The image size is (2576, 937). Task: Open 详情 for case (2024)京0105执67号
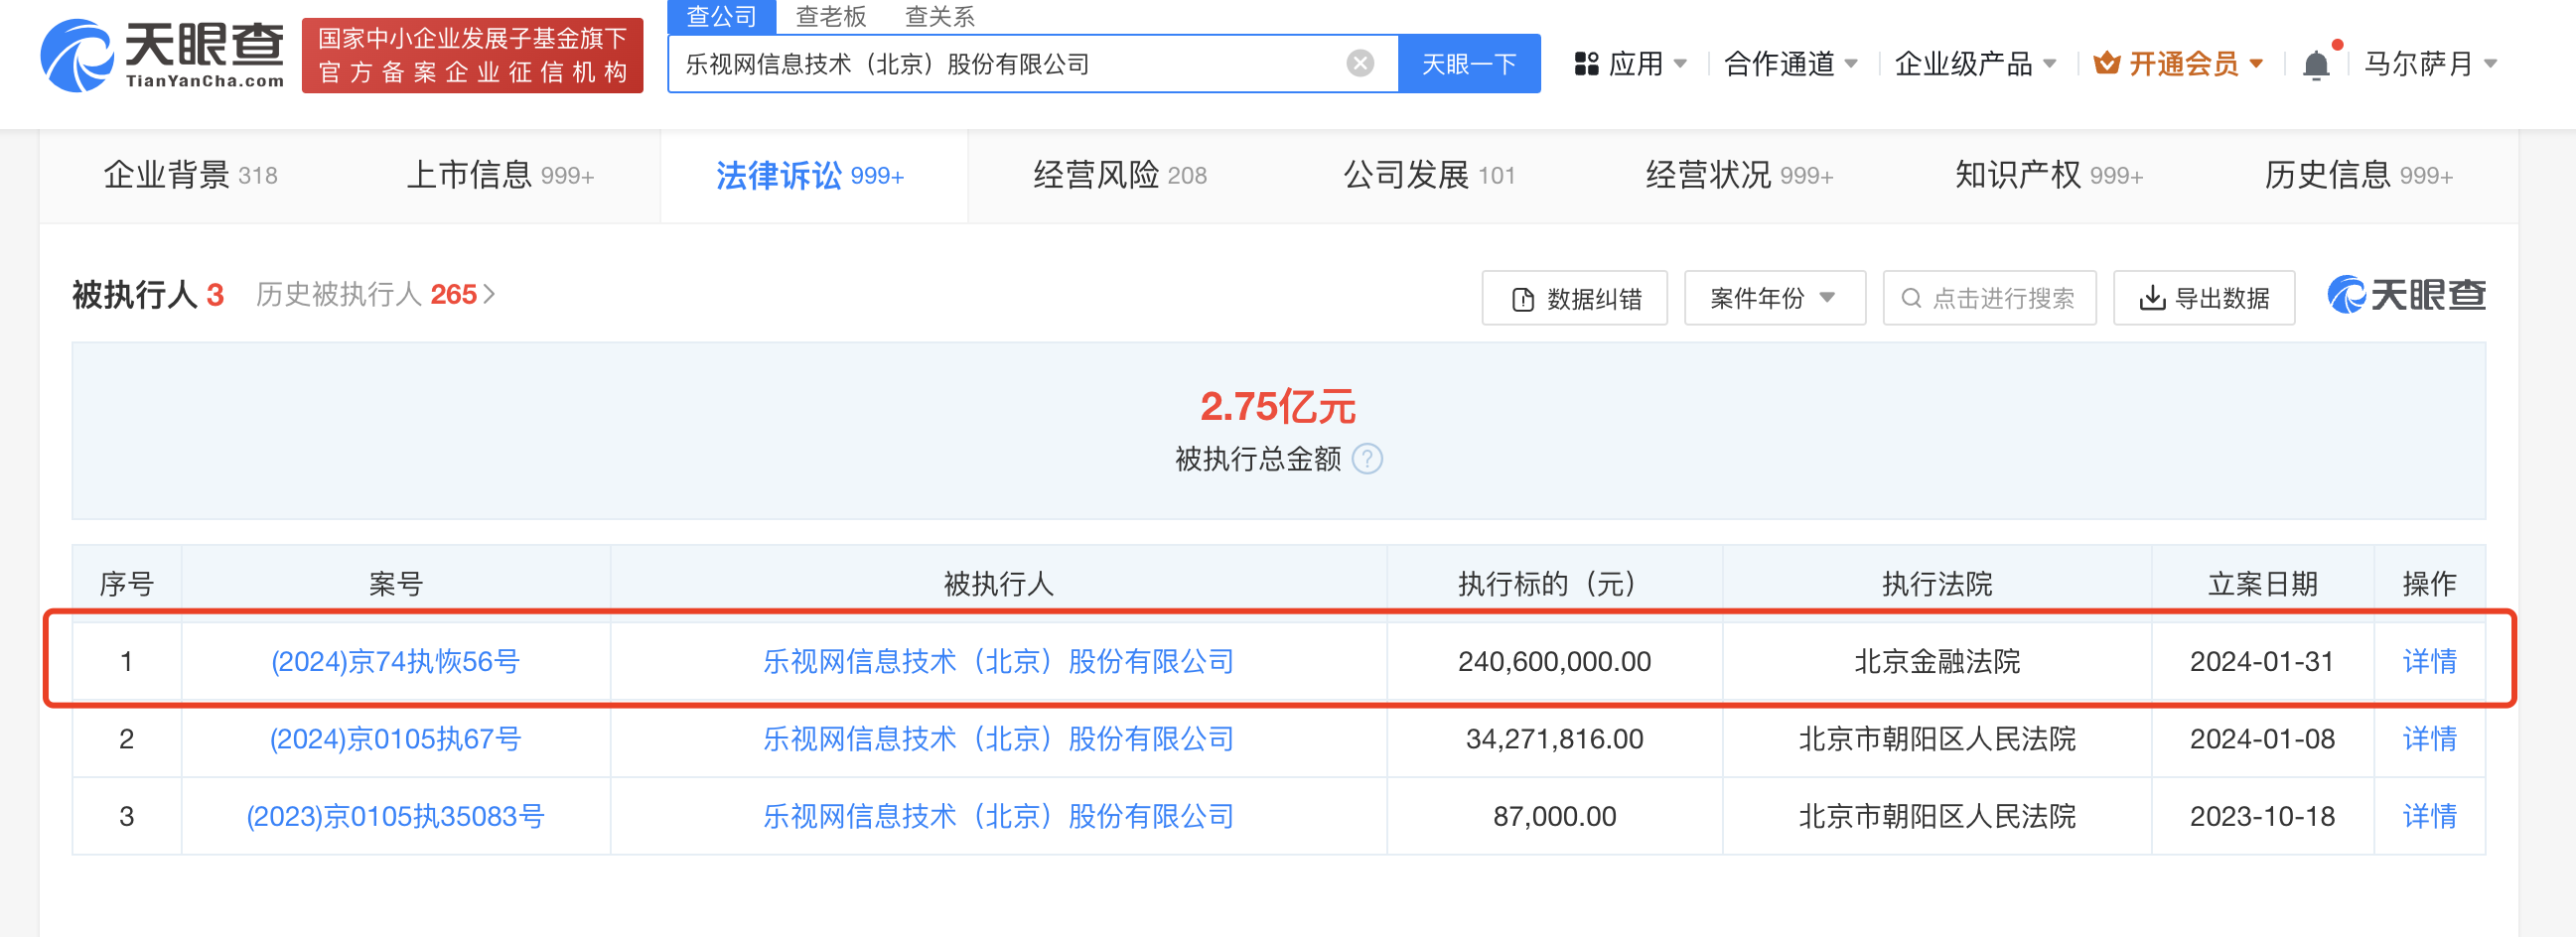click(2429, 739)
